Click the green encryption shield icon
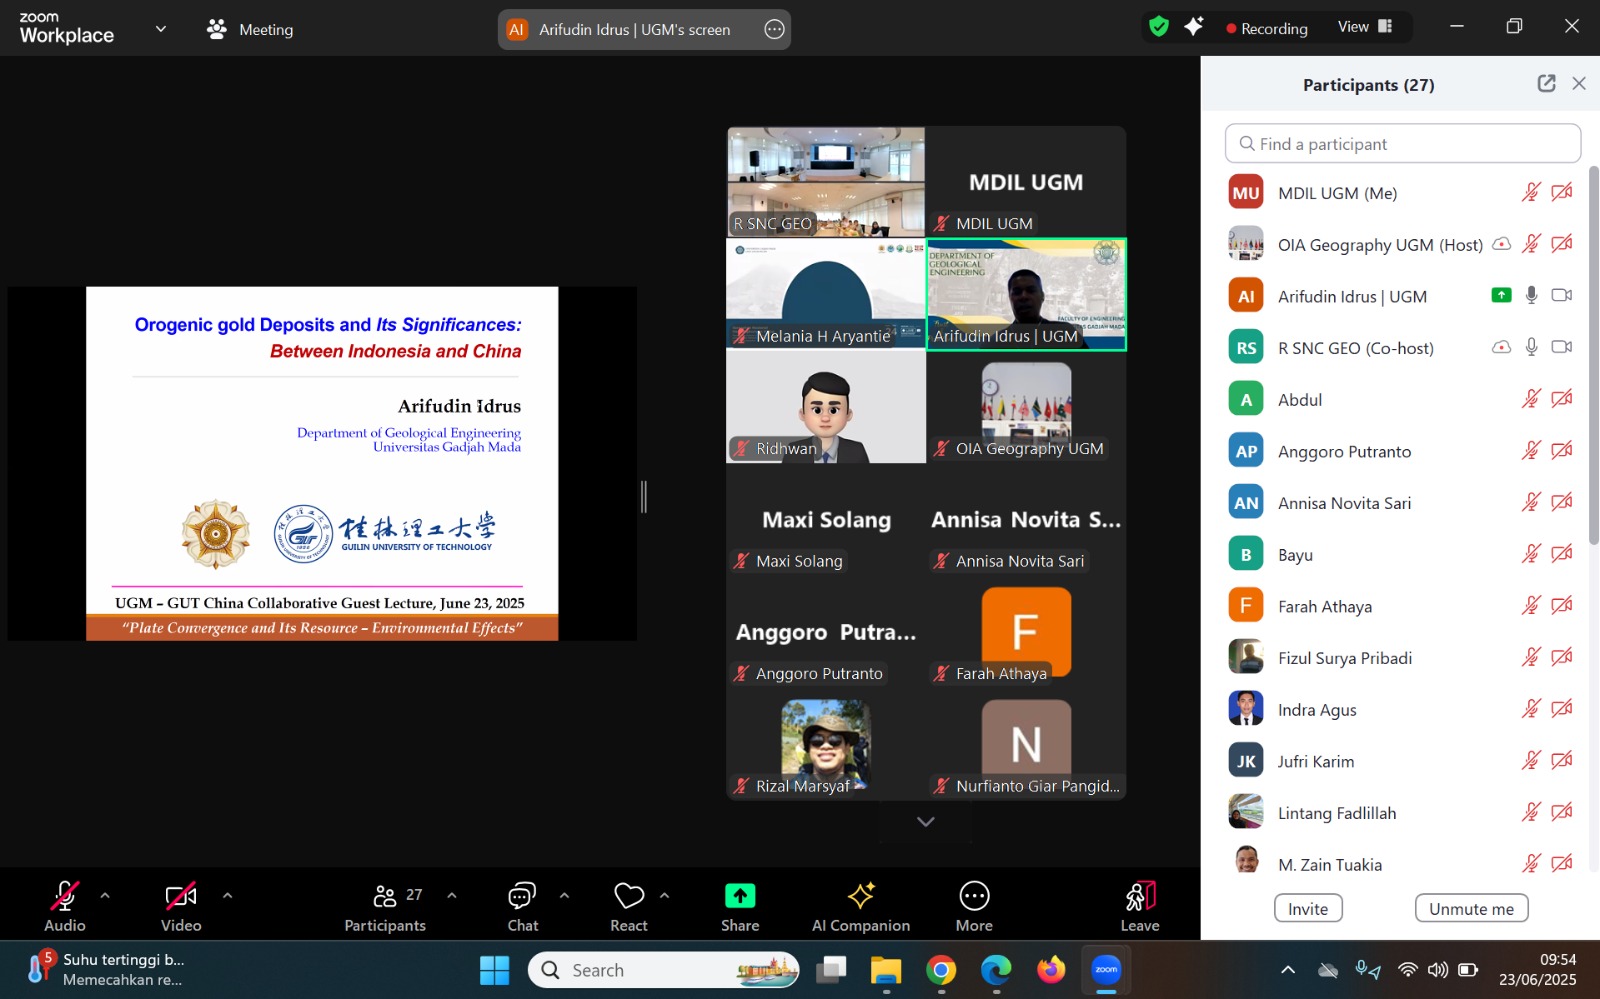1600x999 pixels. click(x=1159, y=27)
